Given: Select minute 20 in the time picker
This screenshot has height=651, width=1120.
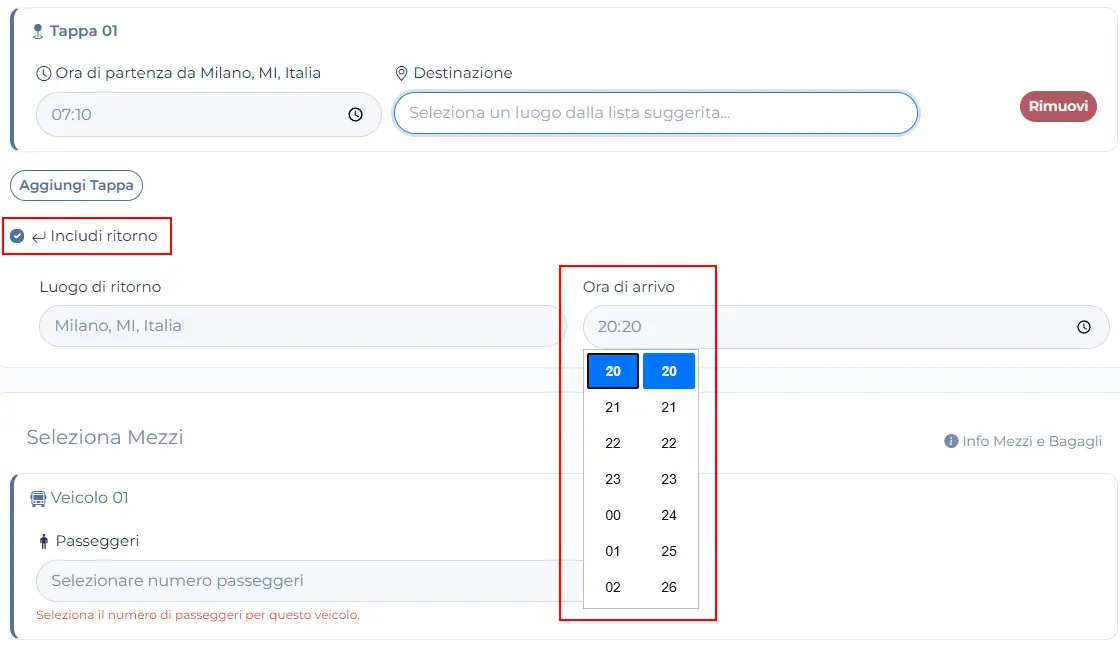Looking at the screenshot, I should pyautogui.click(x=669, y=371).
